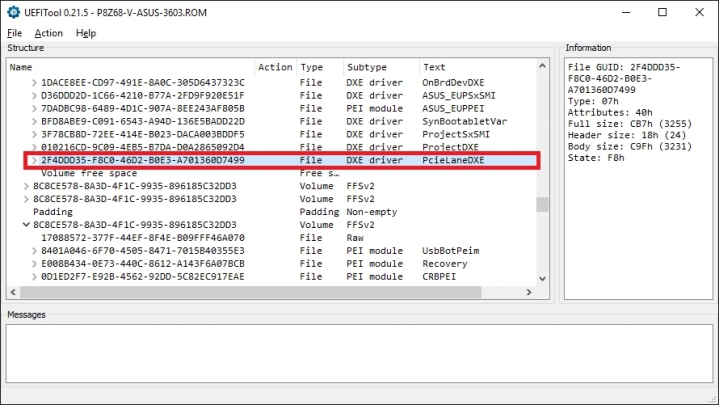Expand the ASUS_EUPPEI file entry
Viewport: 720px width, 405px height.
tap(34, 108)
